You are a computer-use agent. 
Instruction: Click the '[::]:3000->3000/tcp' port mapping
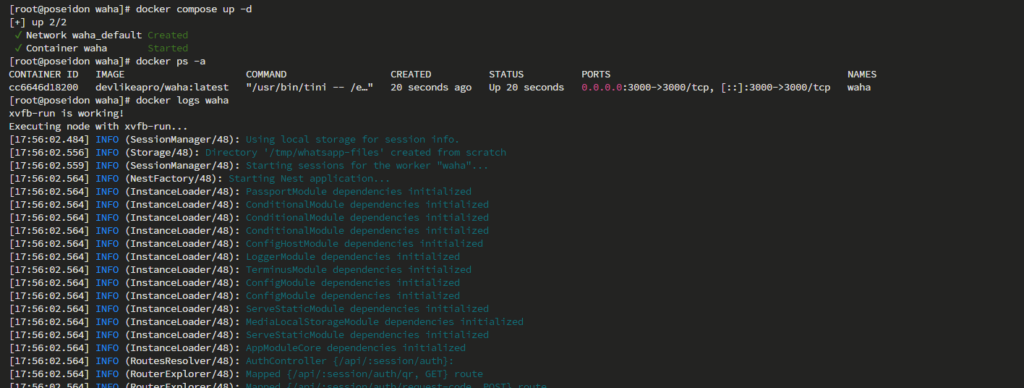(x=776, y=88)
